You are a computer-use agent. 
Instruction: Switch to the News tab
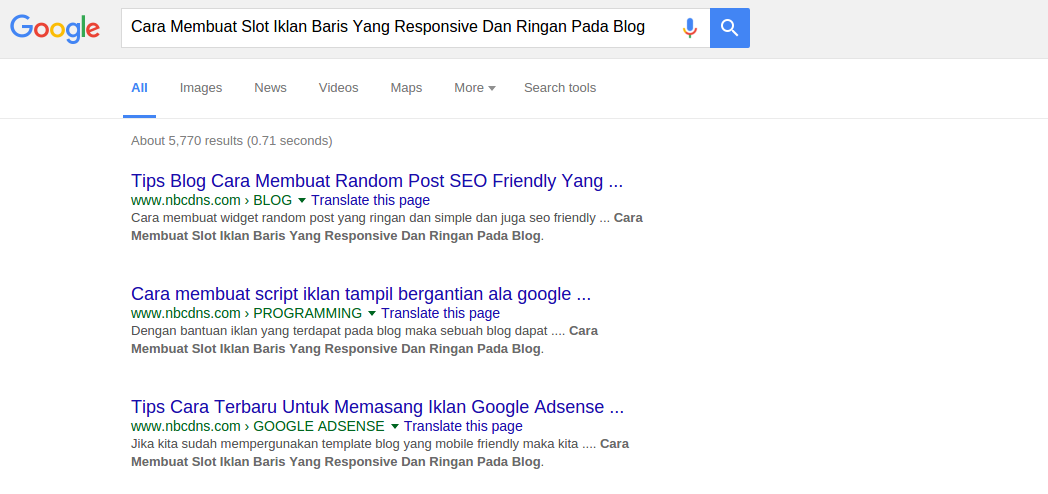[270, 88]
